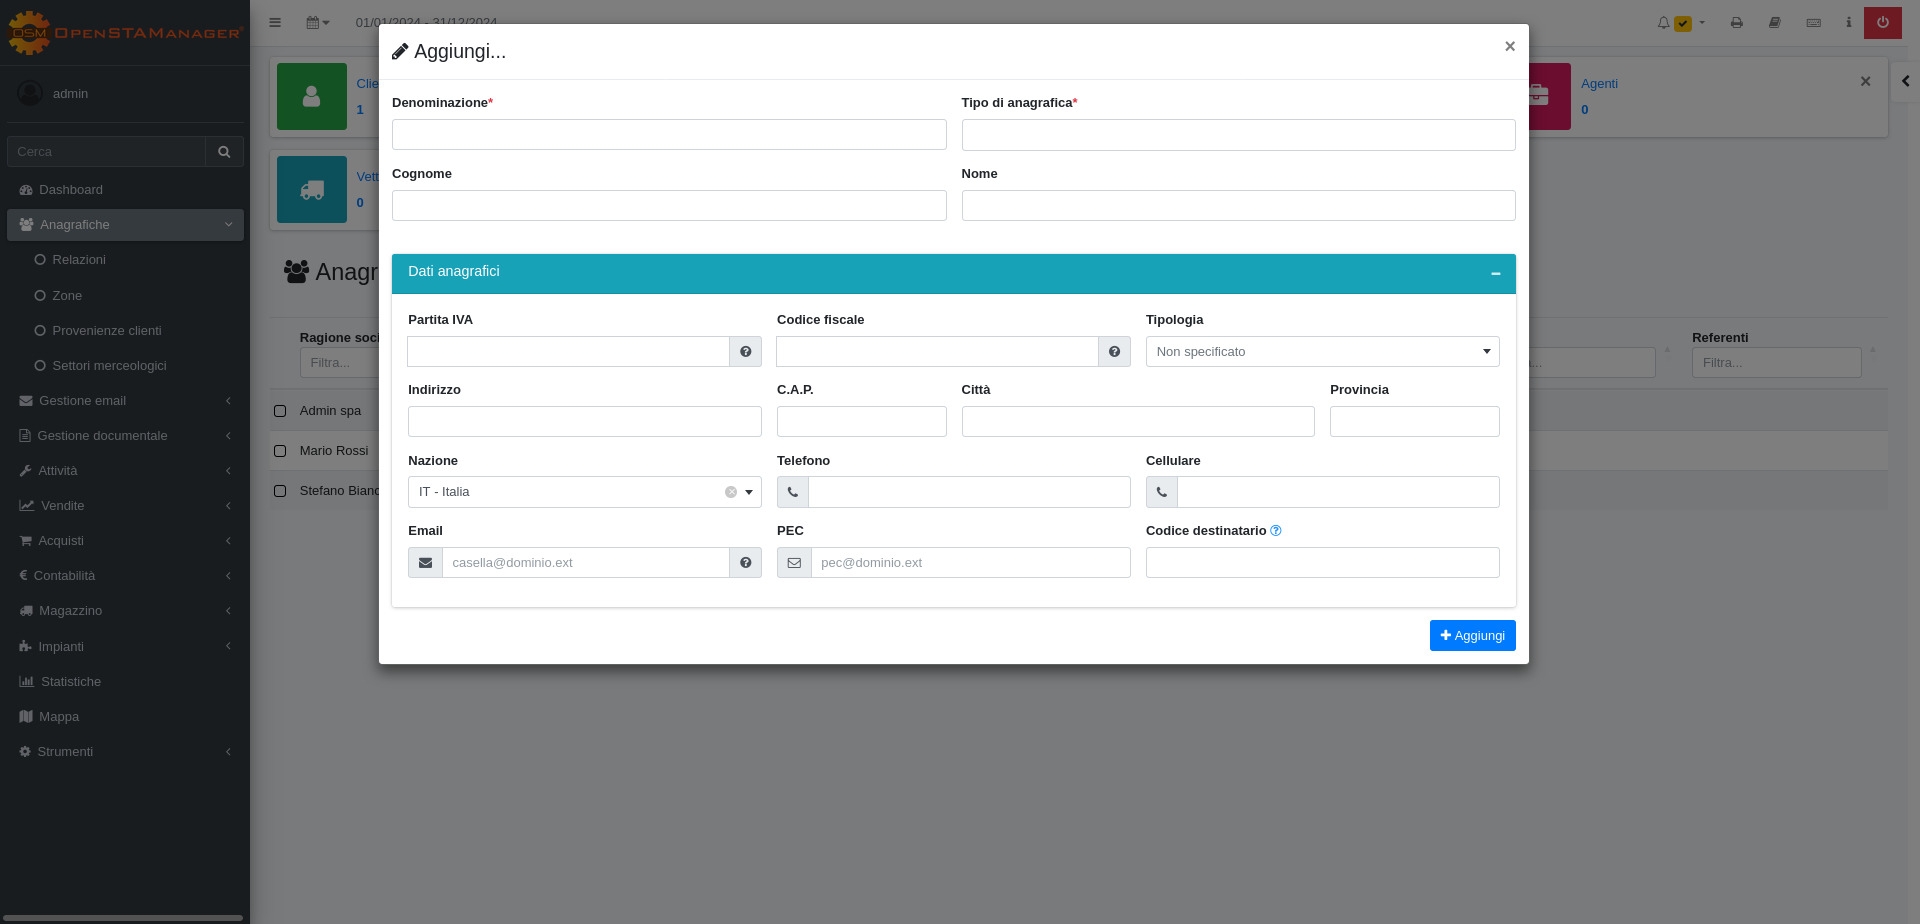The image size is (1920, 924).
Task: Click the sidebar search magnifier icon
Action: [224, 152]
